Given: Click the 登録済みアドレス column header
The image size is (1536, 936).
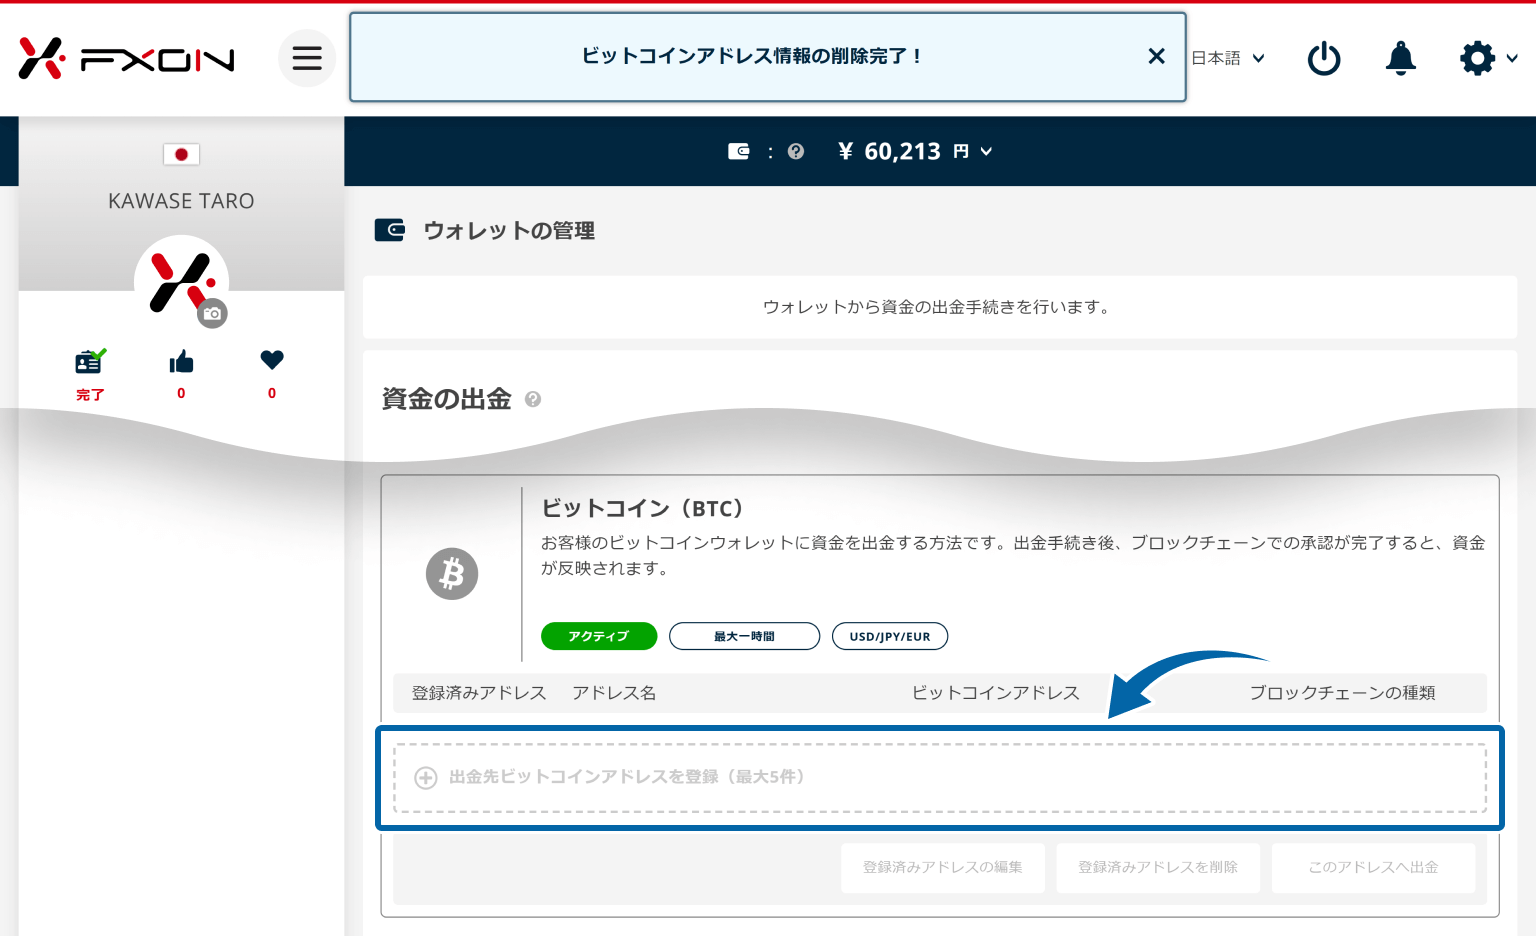Looking at the screenshot, I should (479, 693).
